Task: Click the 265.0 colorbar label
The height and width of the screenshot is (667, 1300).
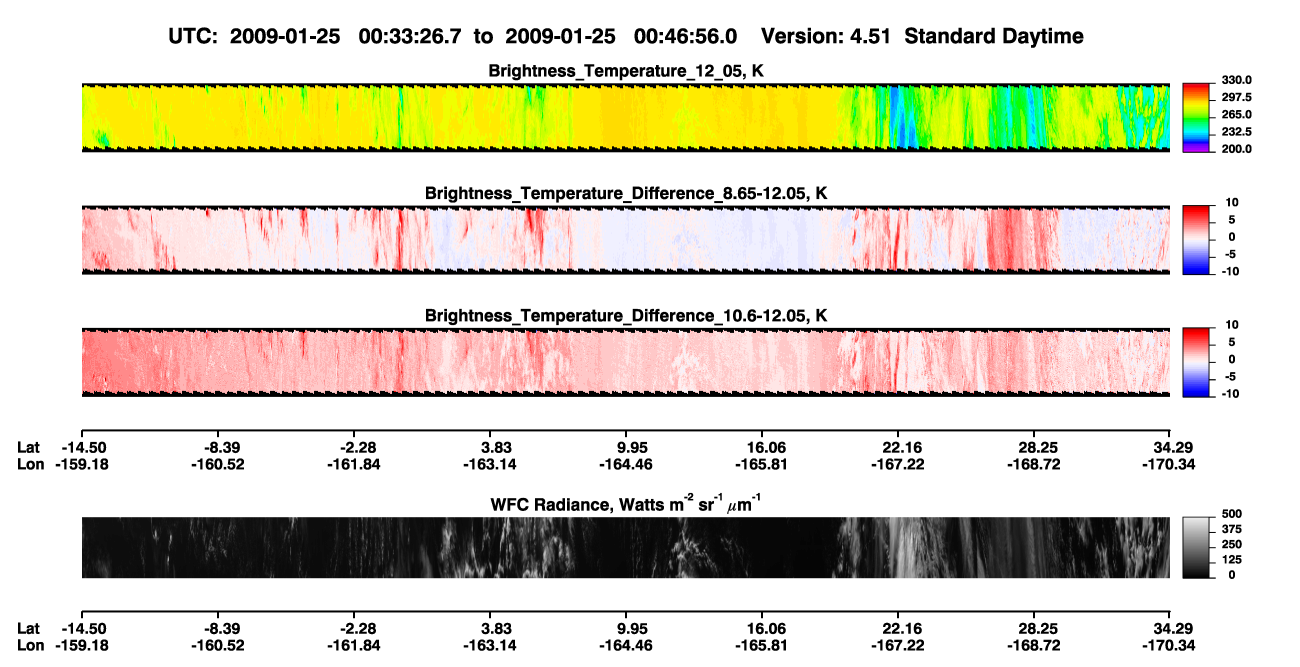Action: [1237, 115]
